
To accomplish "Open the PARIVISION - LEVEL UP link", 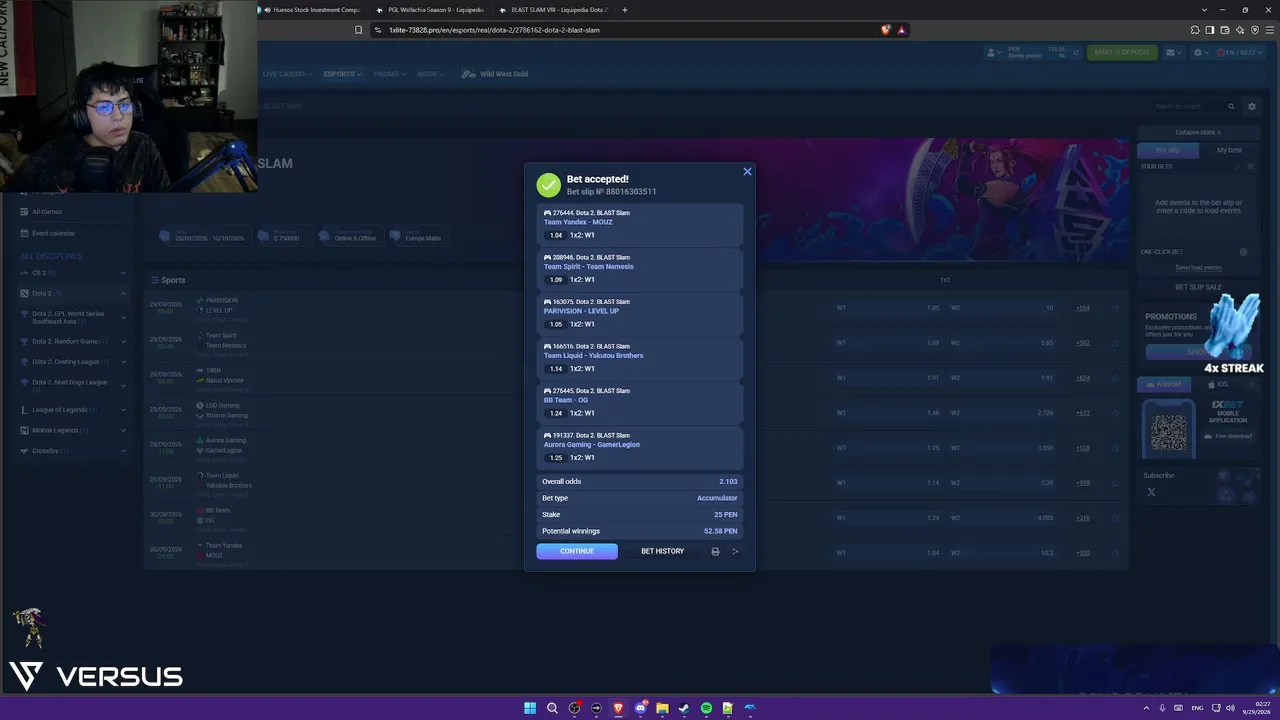I will pos(581,311).
